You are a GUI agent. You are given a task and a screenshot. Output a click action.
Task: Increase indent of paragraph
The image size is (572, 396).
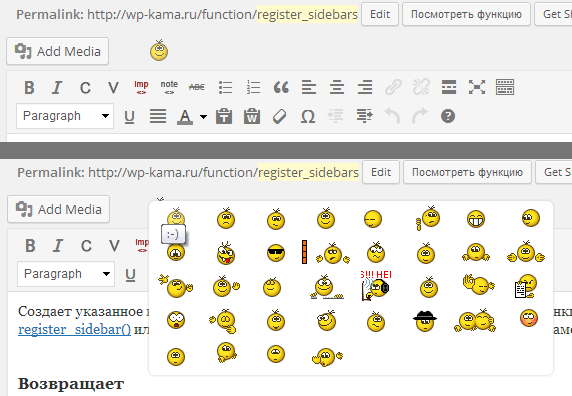364,116
